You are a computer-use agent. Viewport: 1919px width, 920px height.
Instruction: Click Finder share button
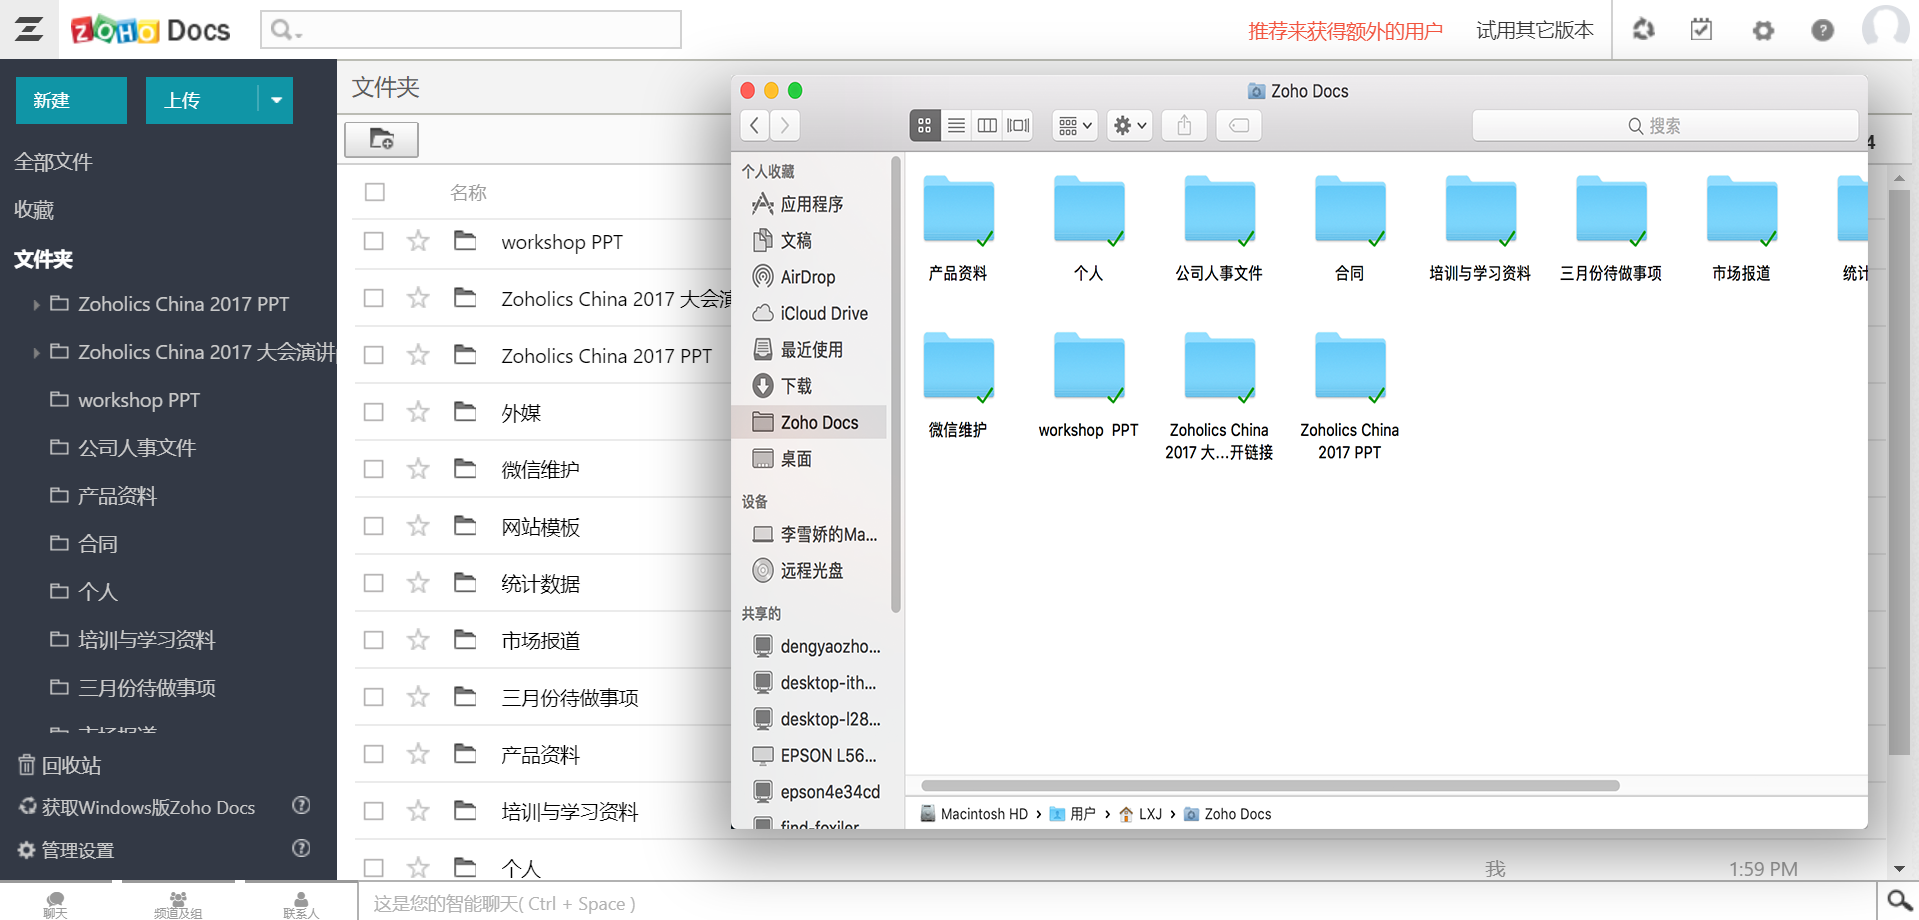click(1184, 125)
